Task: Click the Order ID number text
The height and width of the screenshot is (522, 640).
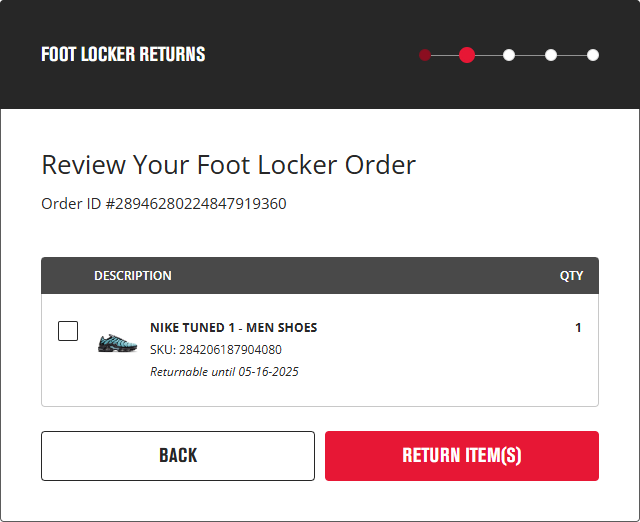Action: tap(164, 204)
